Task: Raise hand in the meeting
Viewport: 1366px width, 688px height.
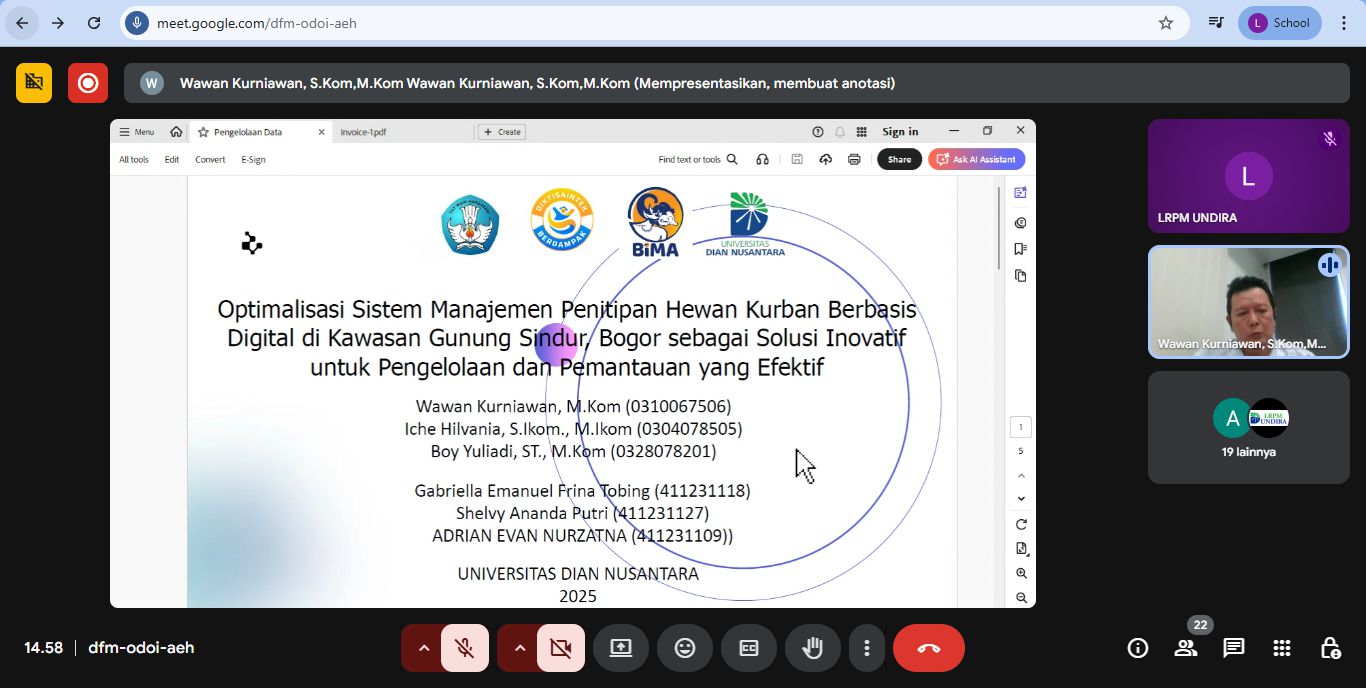Action: point(812,648)
